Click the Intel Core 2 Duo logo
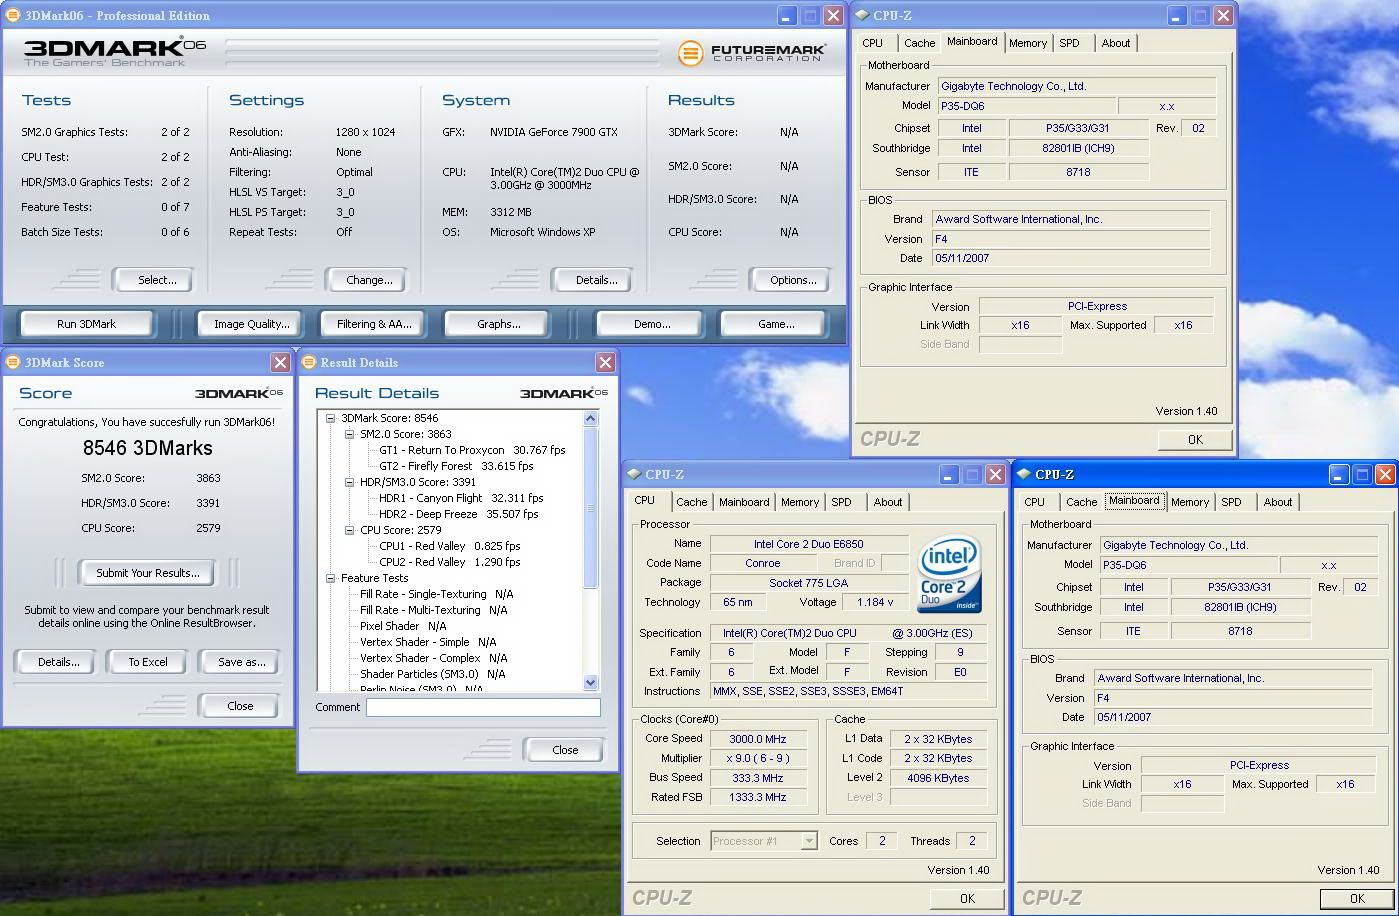The width and height of the screenshot is (1399, 916). tap(949, 575)
